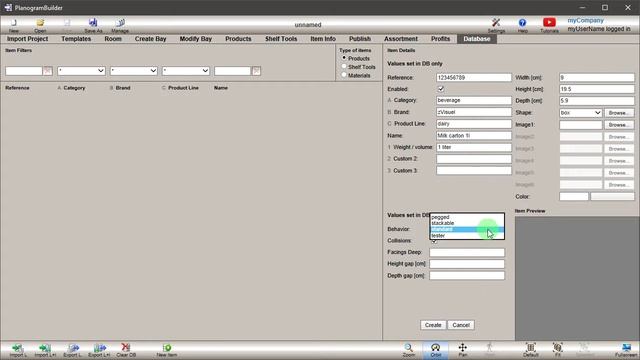Choose pegged in Behavior list
Viewport: 640px width, 360px height.
coord(467,217)
